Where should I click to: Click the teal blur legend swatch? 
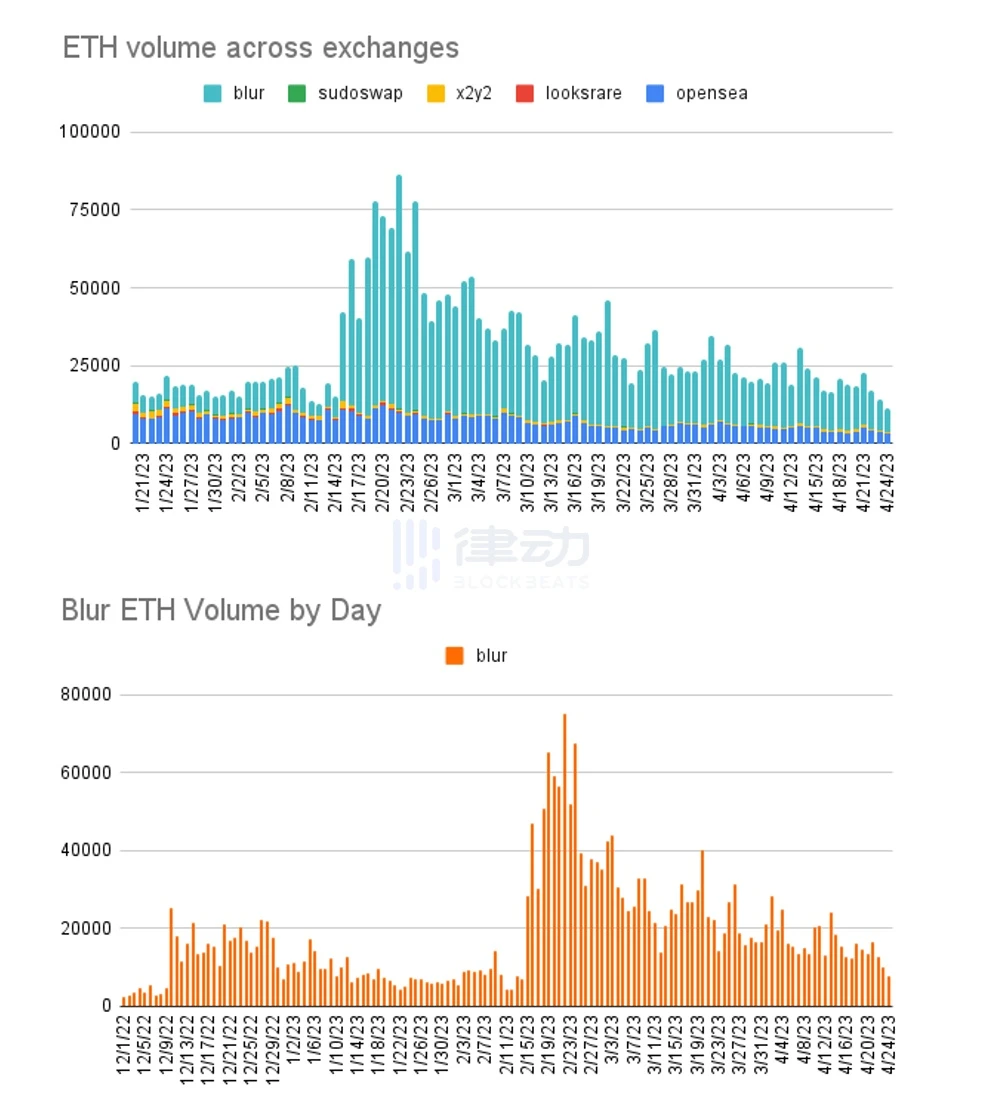pyautogui.click(x=212, y=93)
